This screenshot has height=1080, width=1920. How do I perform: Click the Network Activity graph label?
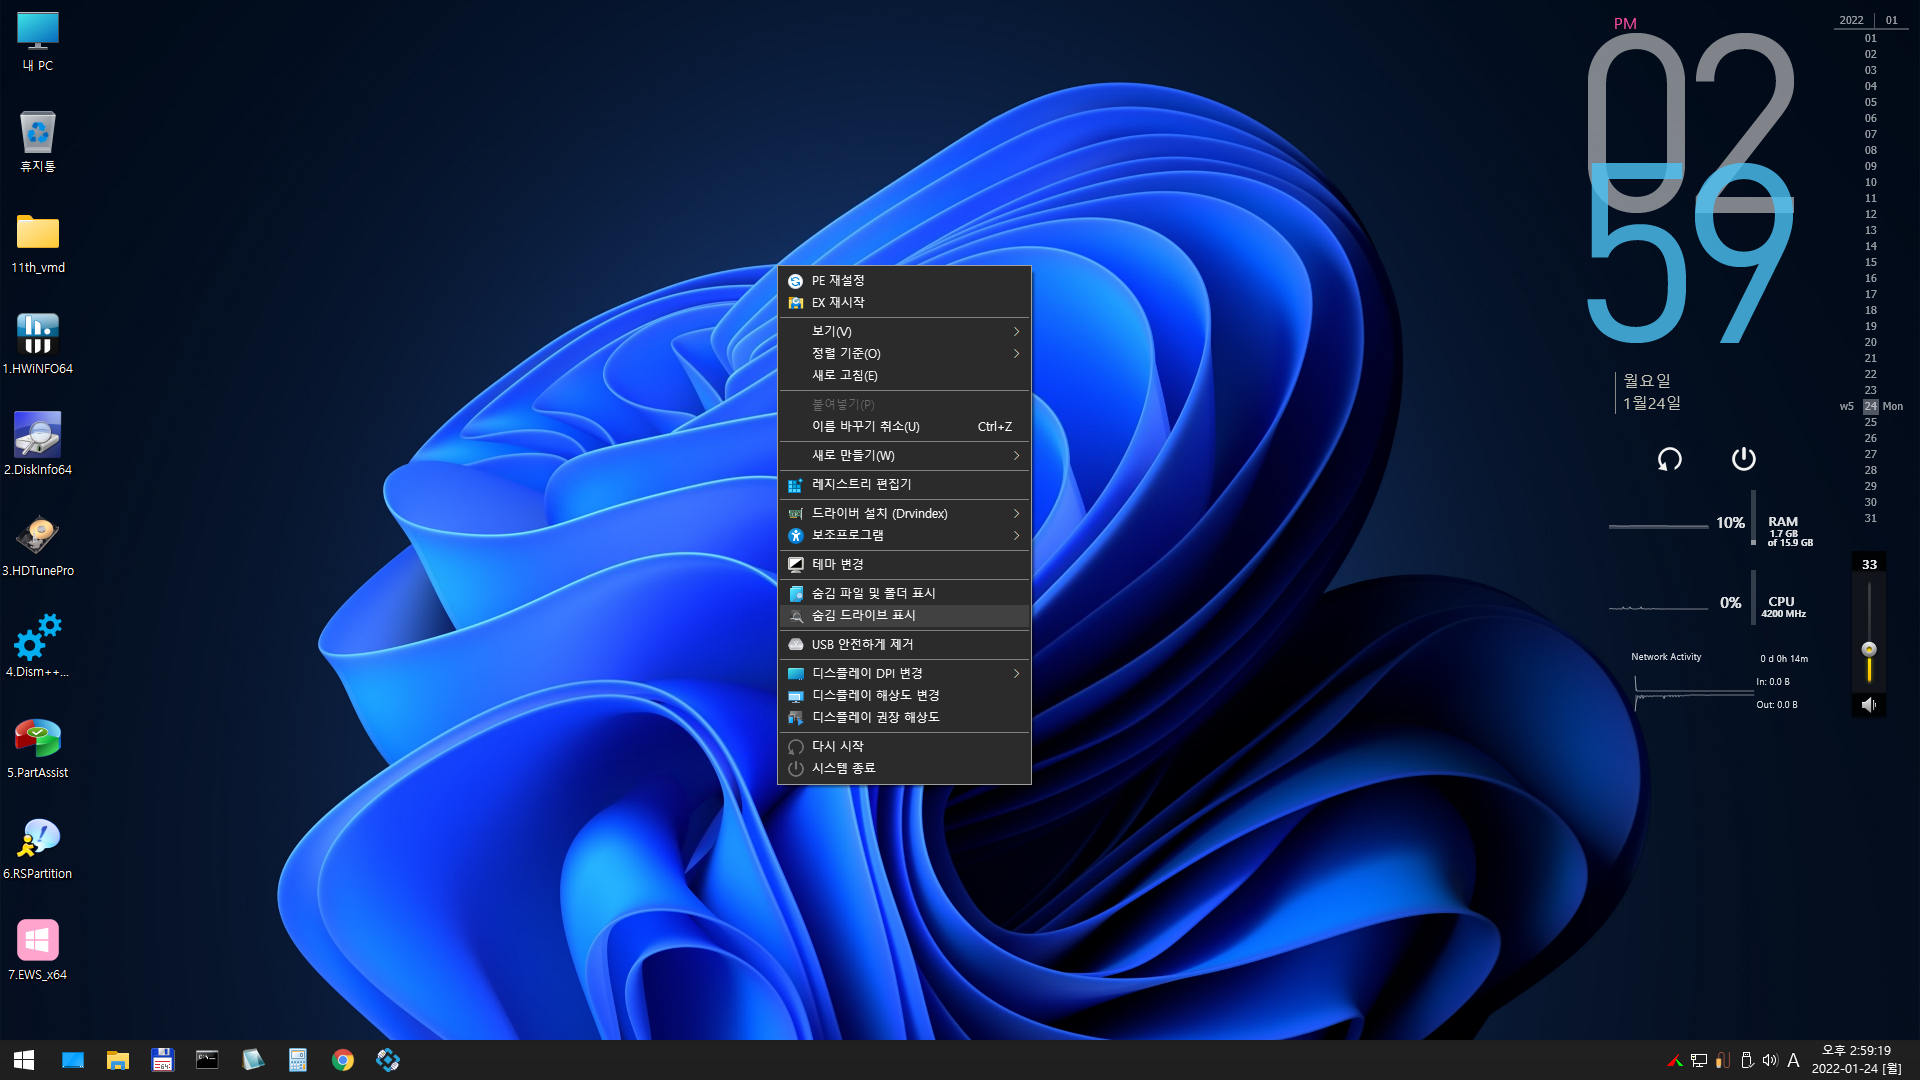click(1666, 657)
